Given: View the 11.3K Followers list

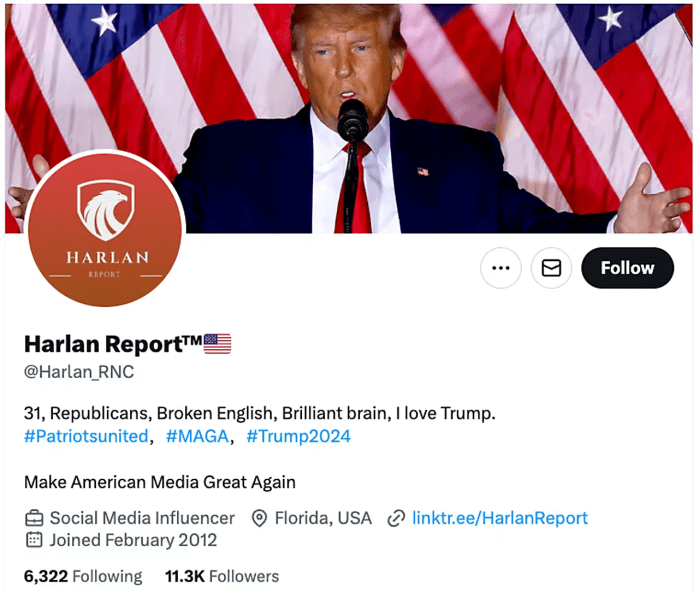Looking at the screenshot, I should pos(222,576).
